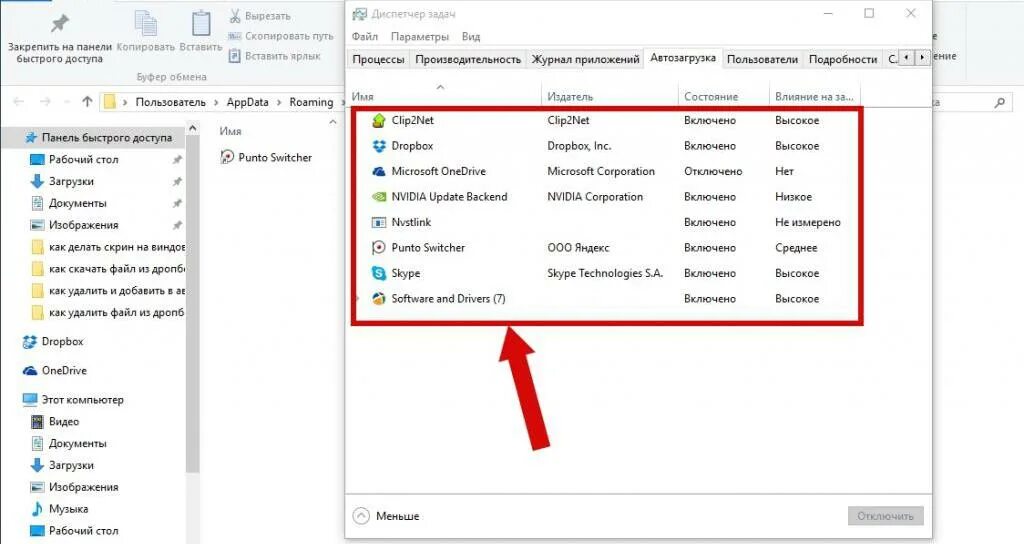Click the Explorer Back arrow
Viewport: 1024px width, 544px height.
coord(18,101)
